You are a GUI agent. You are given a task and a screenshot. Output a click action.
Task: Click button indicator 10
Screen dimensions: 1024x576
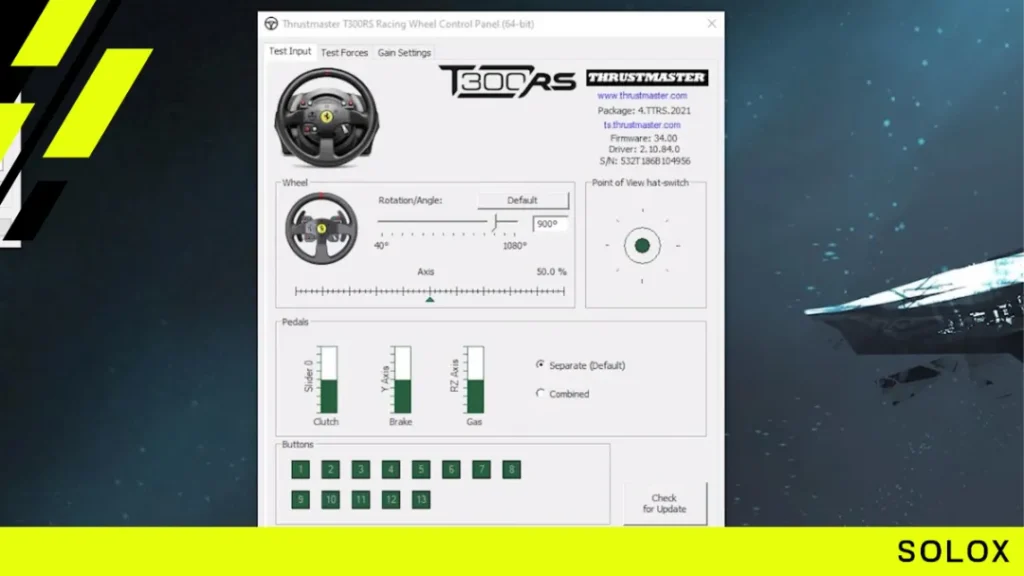[x=330, y=500]
